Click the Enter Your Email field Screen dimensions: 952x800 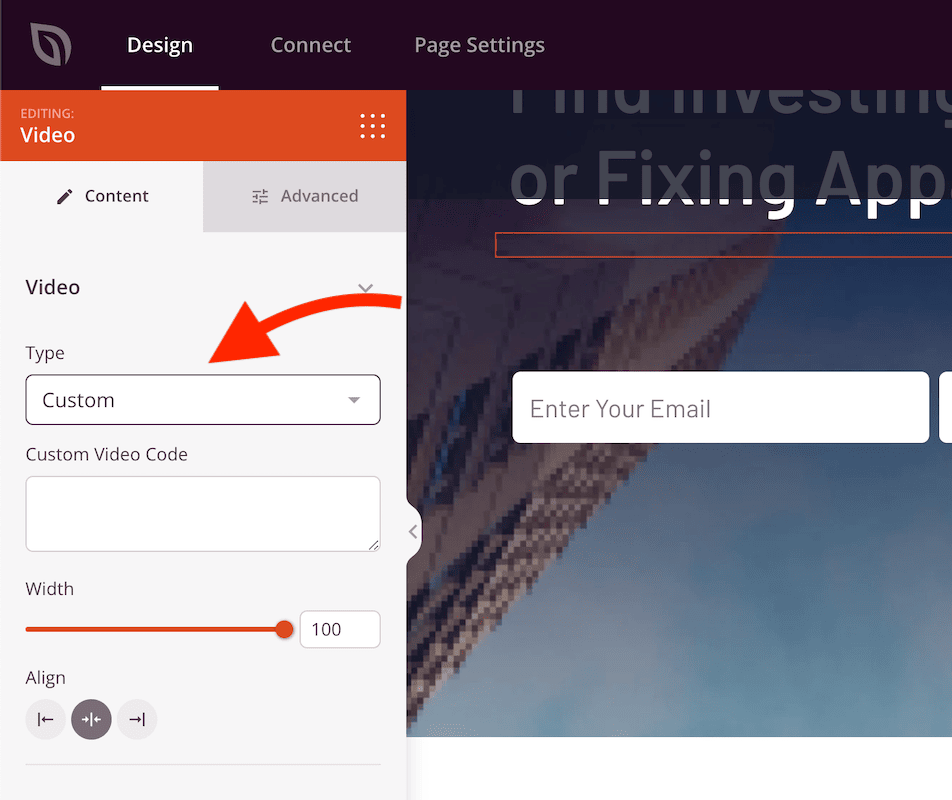pos(720,408)
